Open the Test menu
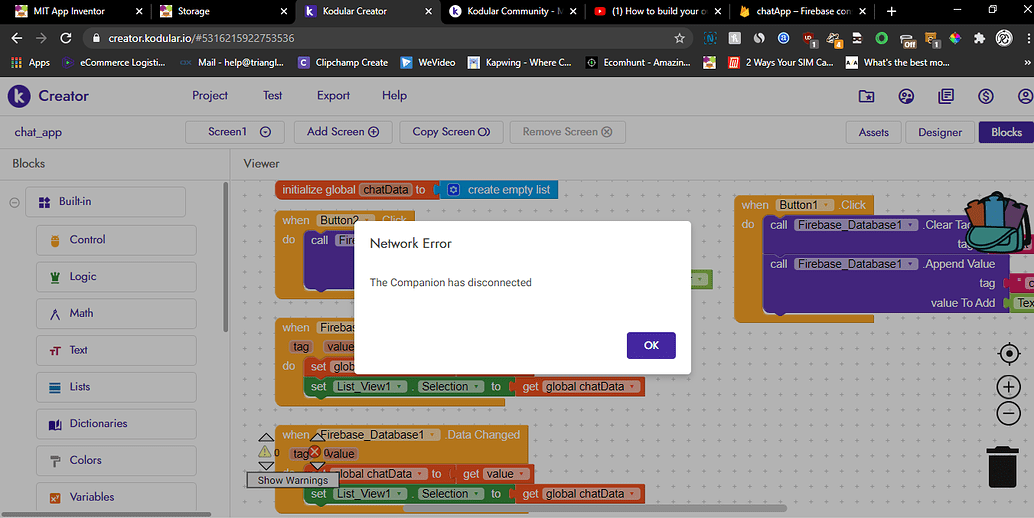Image resolution: width=1034 pixels, height=518 pixels. pyautogui.click(x=272, y=96)
